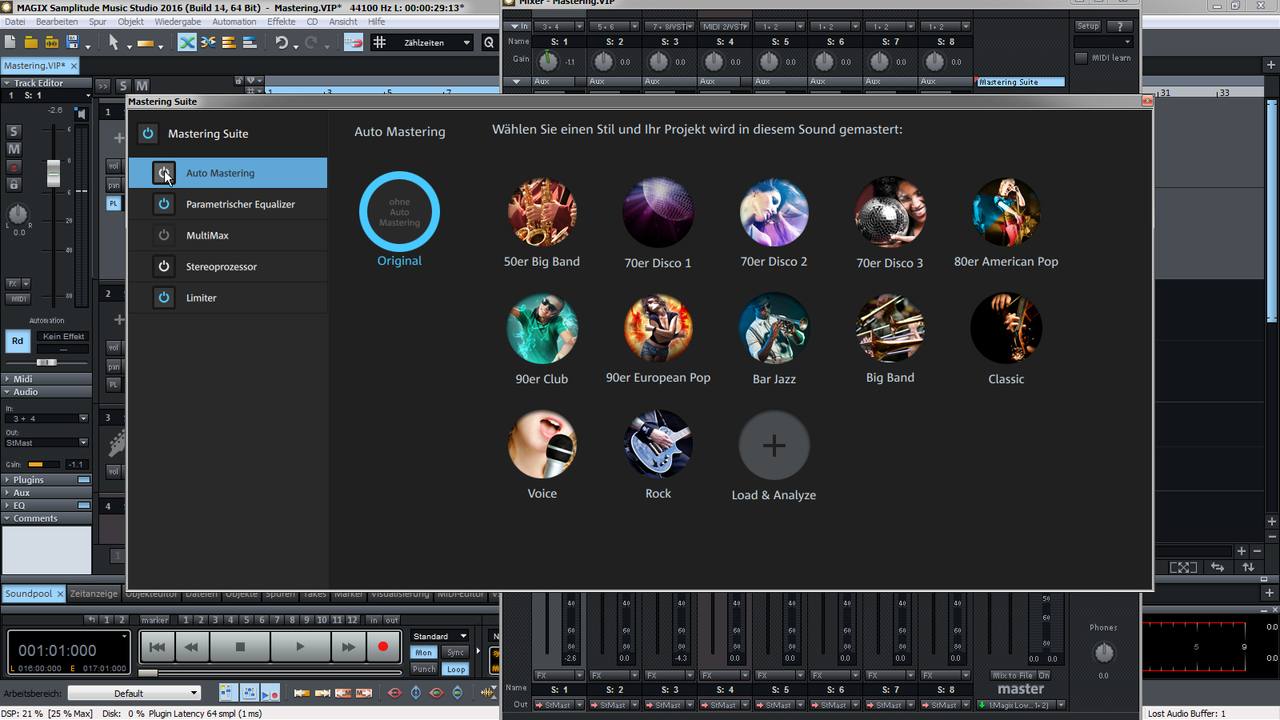This screenshot has height=720, width=1280.
Task: Toggle the Stereoprozessor power switch
Action: (164, 266)
